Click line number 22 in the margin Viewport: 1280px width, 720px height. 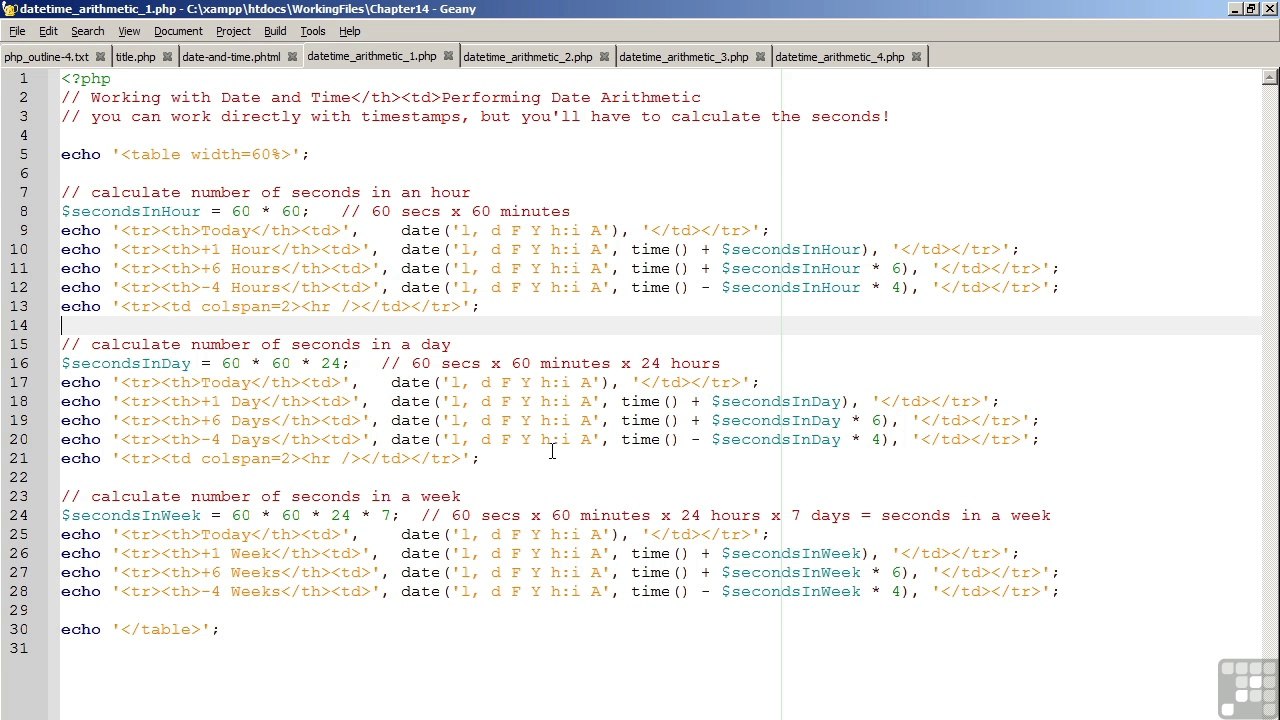(18, 477)
